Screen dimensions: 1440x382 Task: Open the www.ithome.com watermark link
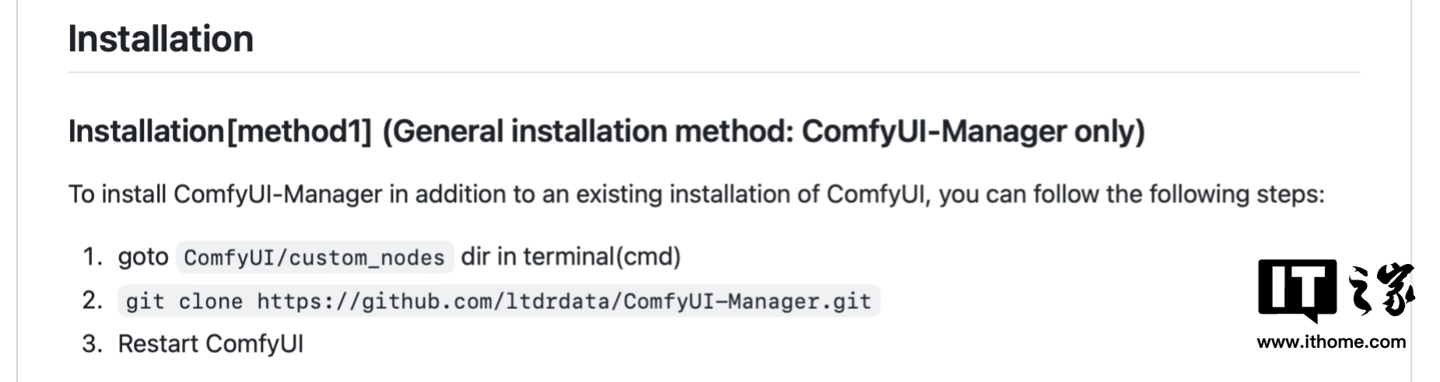pyautogui.click(x=1331, y=342)
